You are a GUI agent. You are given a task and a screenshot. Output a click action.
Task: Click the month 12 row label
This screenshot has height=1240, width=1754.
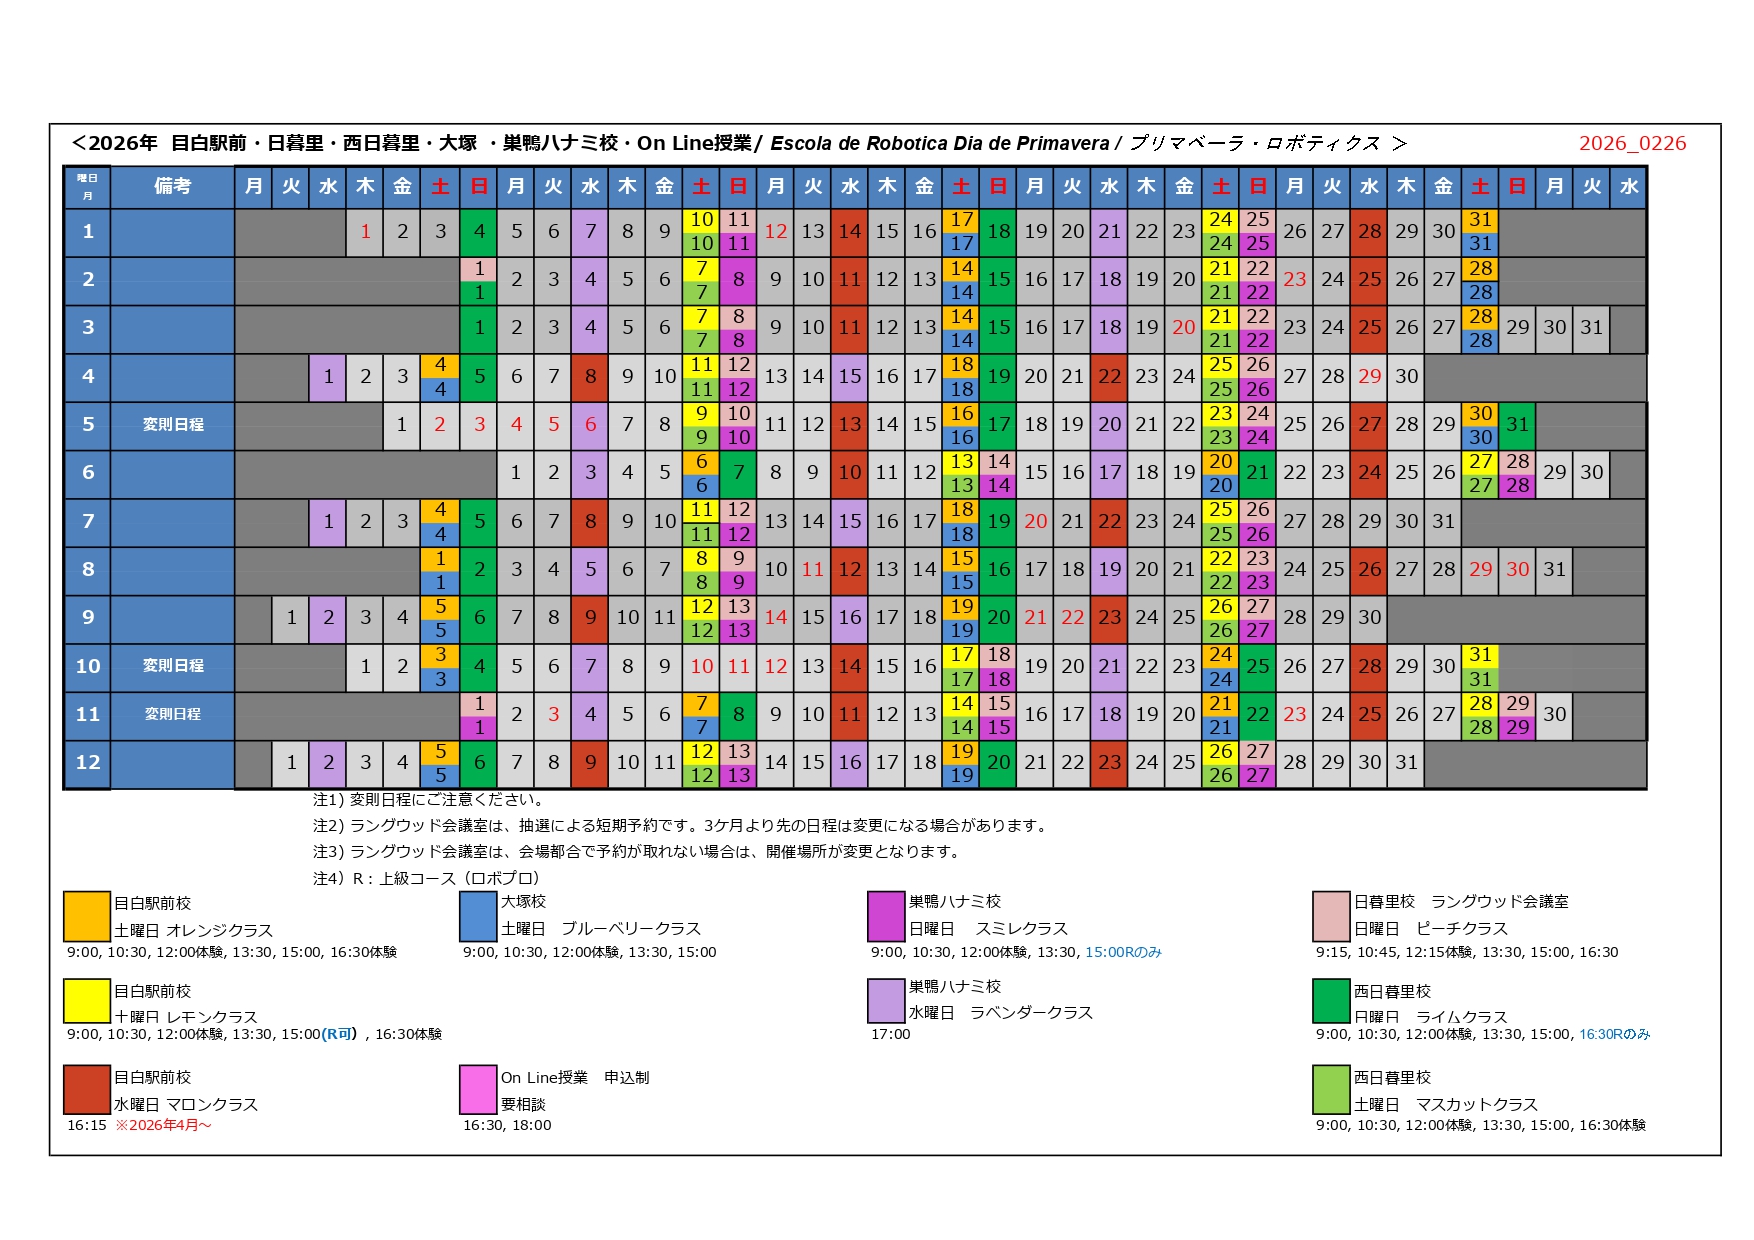pos(88,763)
